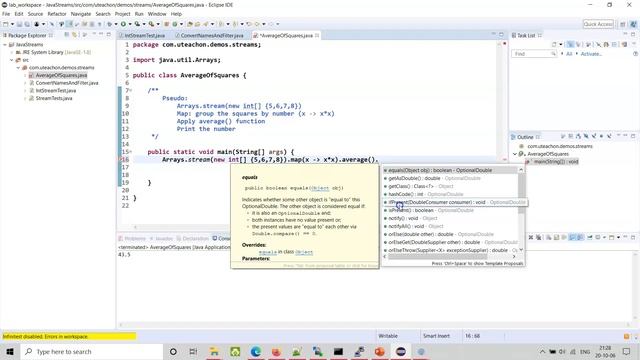This screenshot has width=640, height=360.
Task: Click the Windows taskbar search box
Action: (91, 351)
